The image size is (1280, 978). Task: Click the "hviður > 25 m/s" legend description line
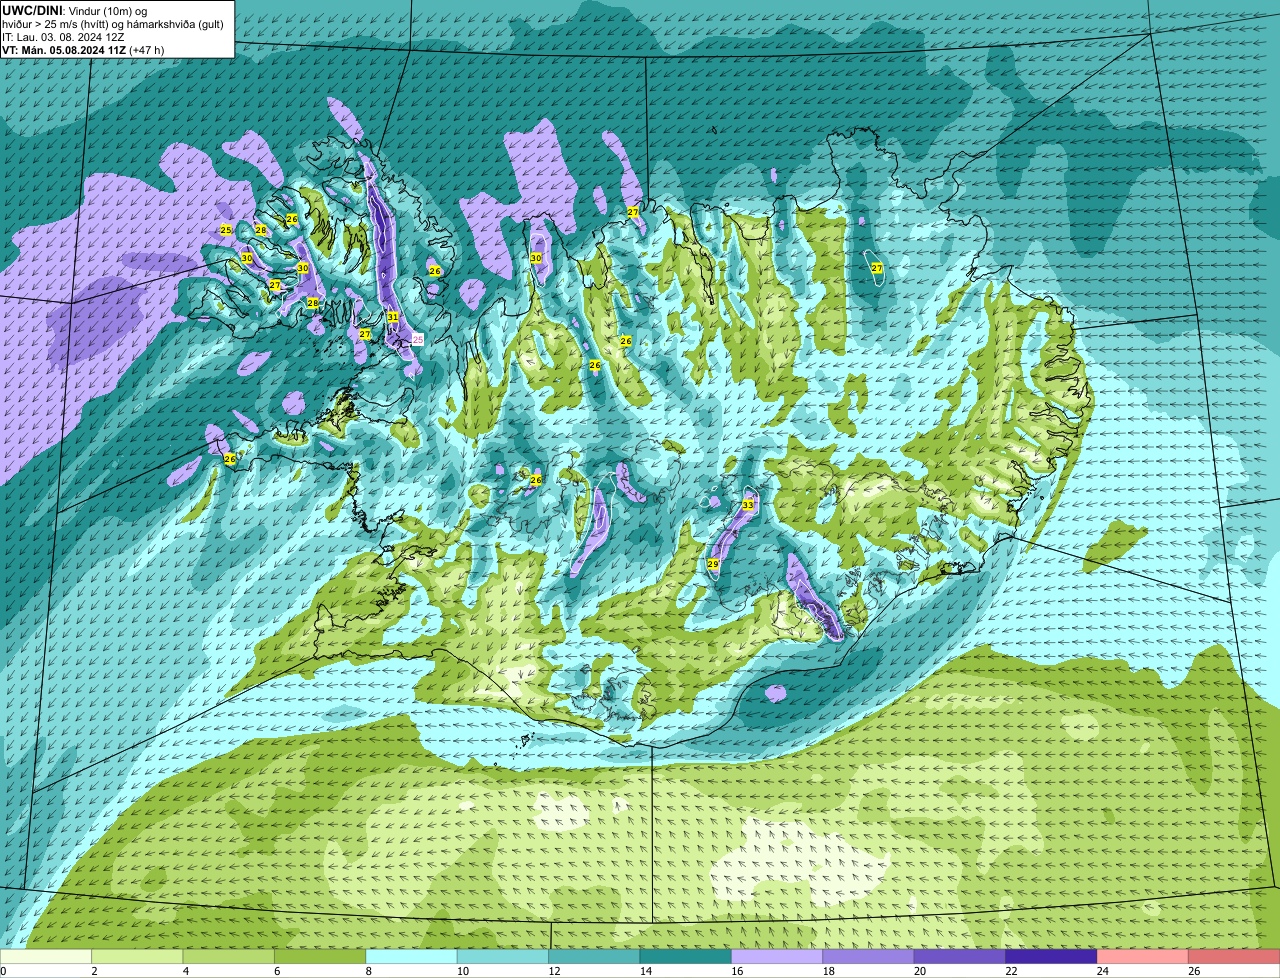coord(113,23)
